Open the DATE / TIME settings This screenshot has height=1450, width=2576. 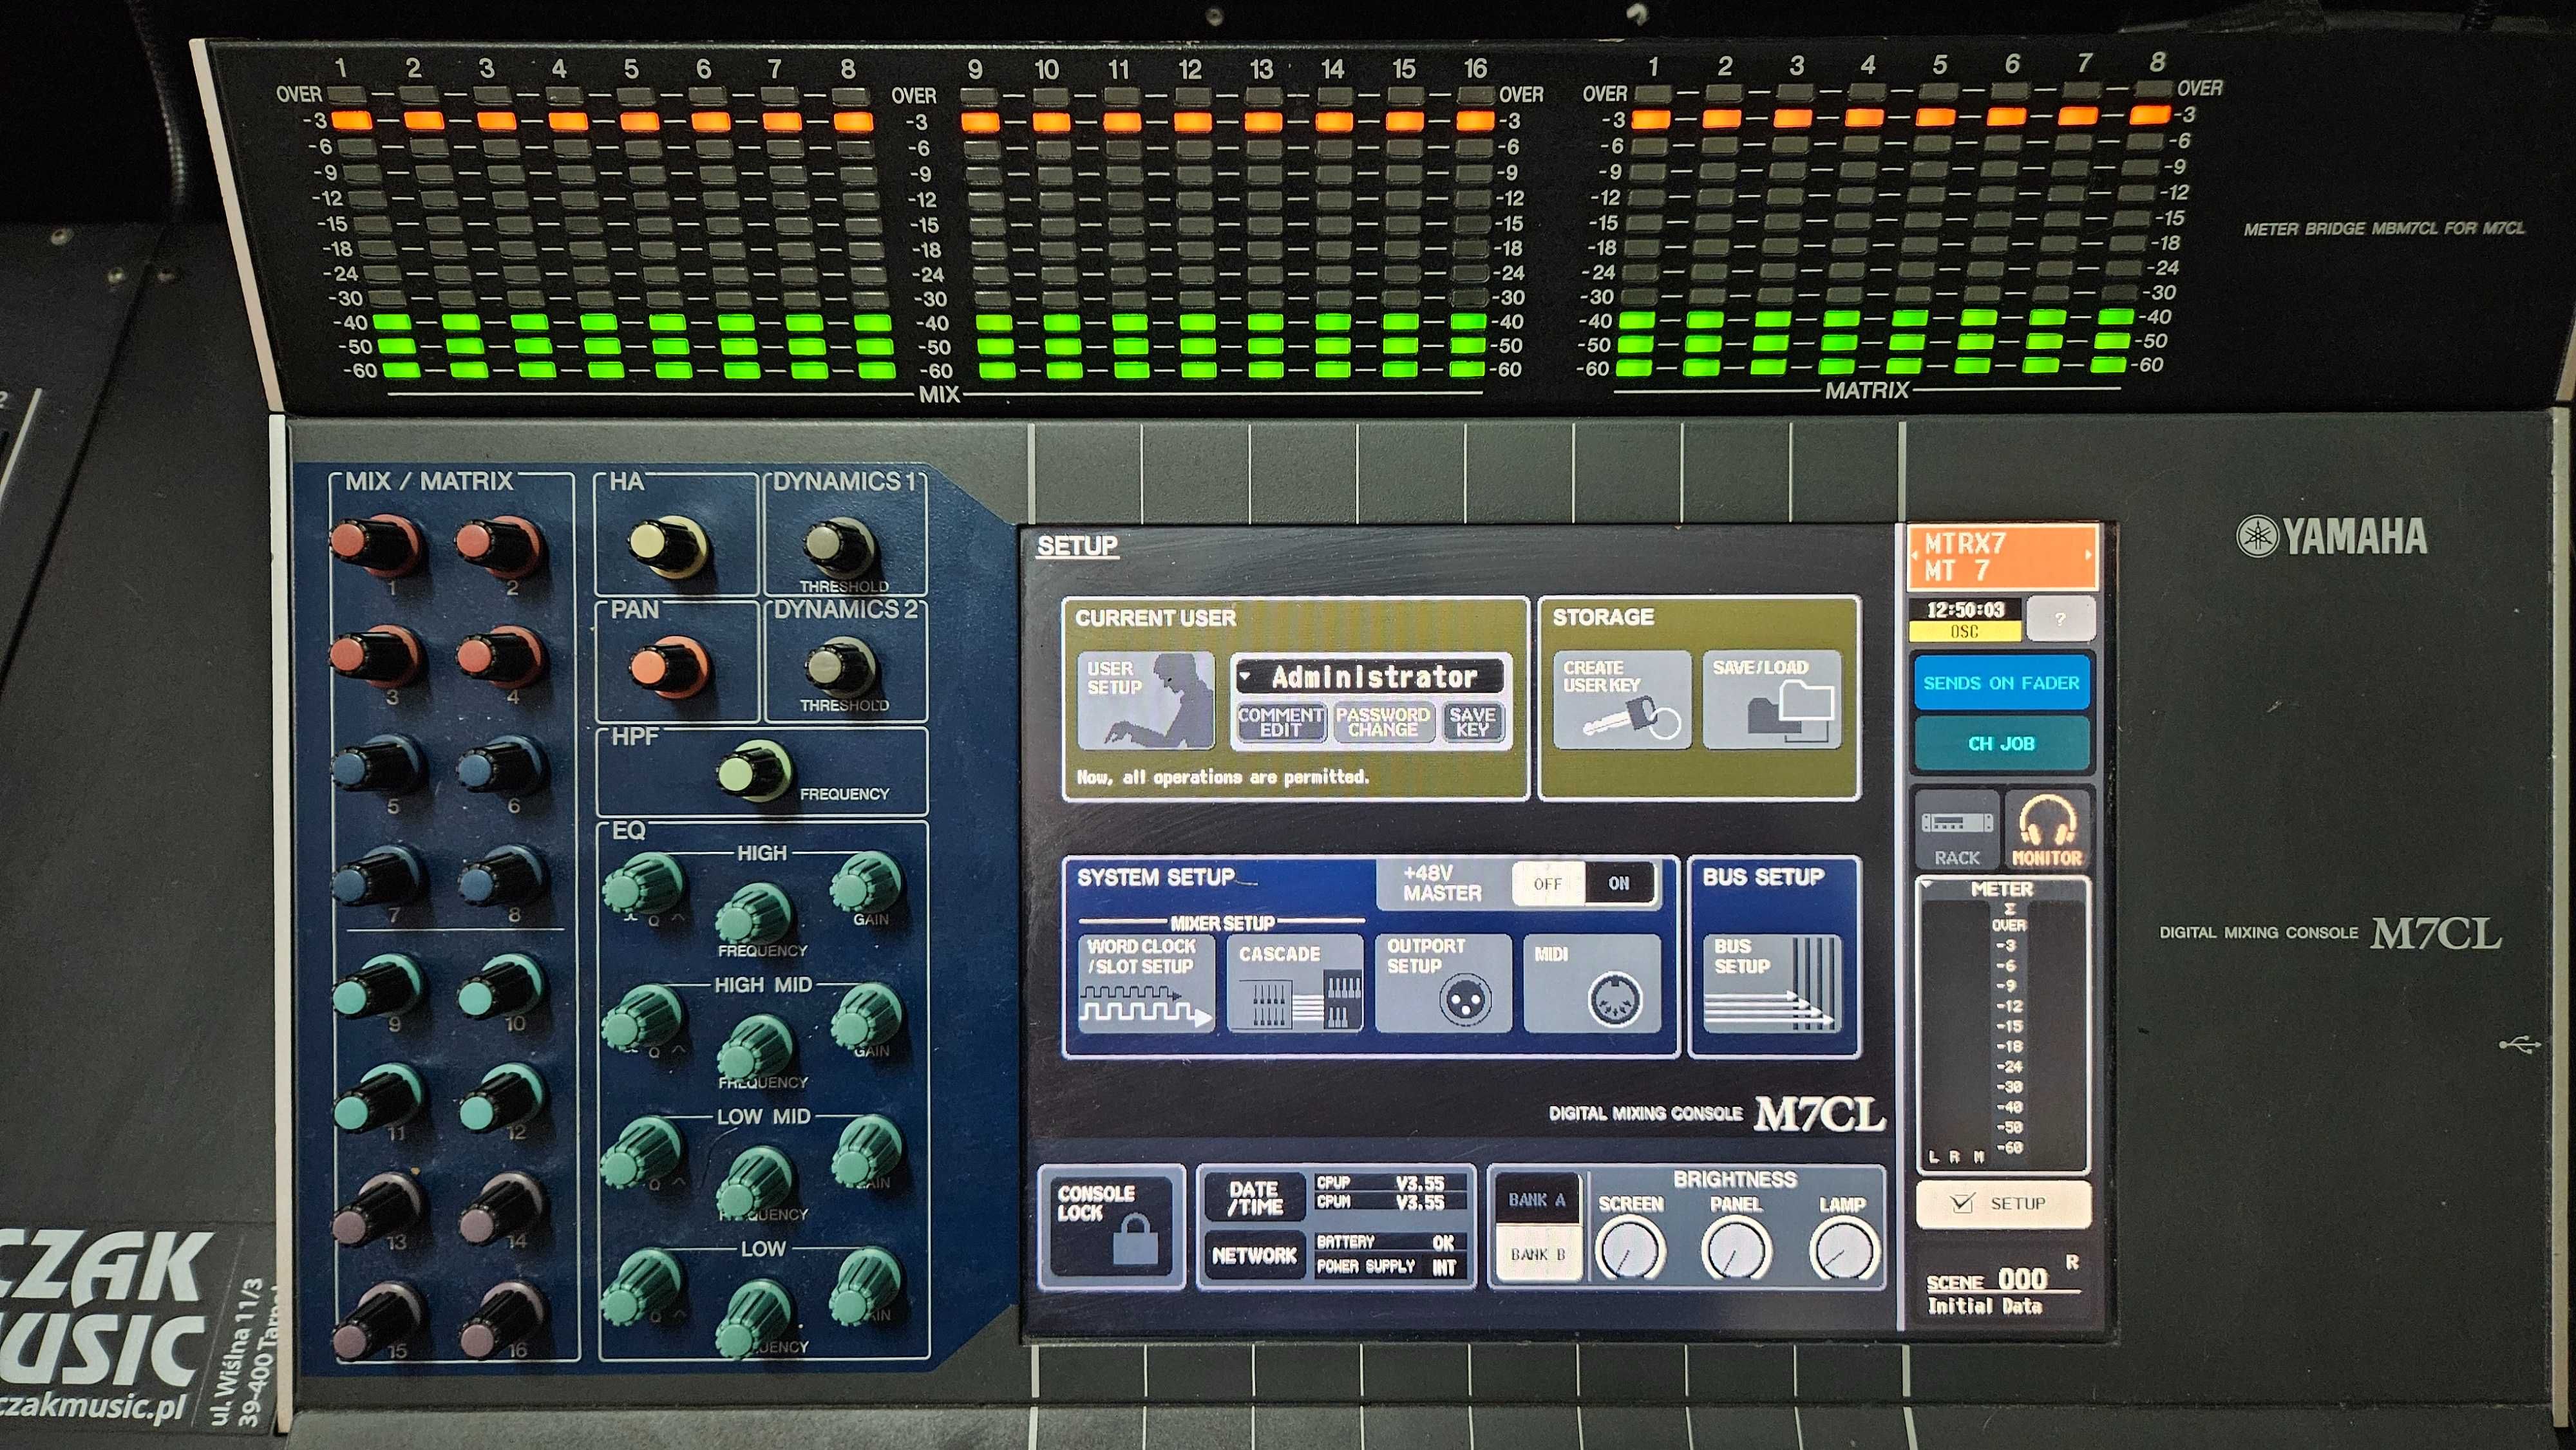1254,1198
